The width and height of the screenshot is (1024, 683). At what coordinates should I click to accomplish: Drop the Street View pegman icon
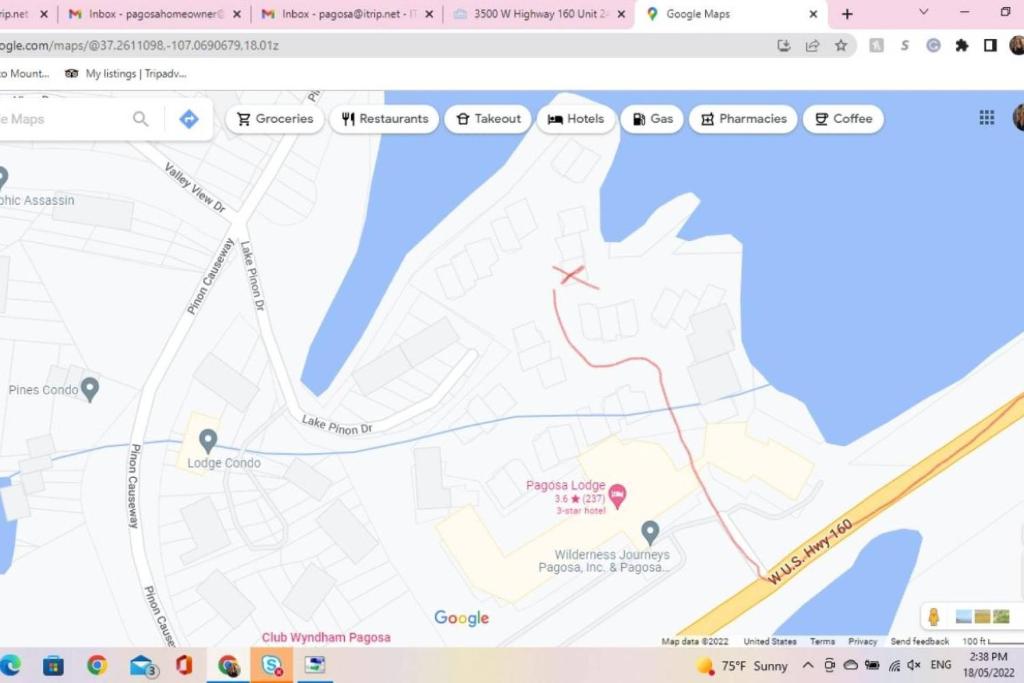(933, 617)
